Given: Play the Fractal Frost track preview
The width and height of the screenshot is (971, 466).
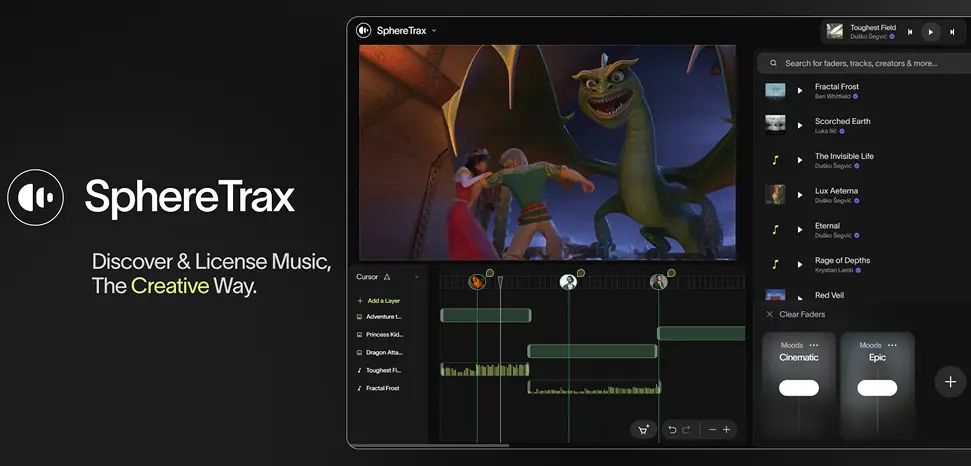Looking at the screenshot, I should tap(799, 90).
